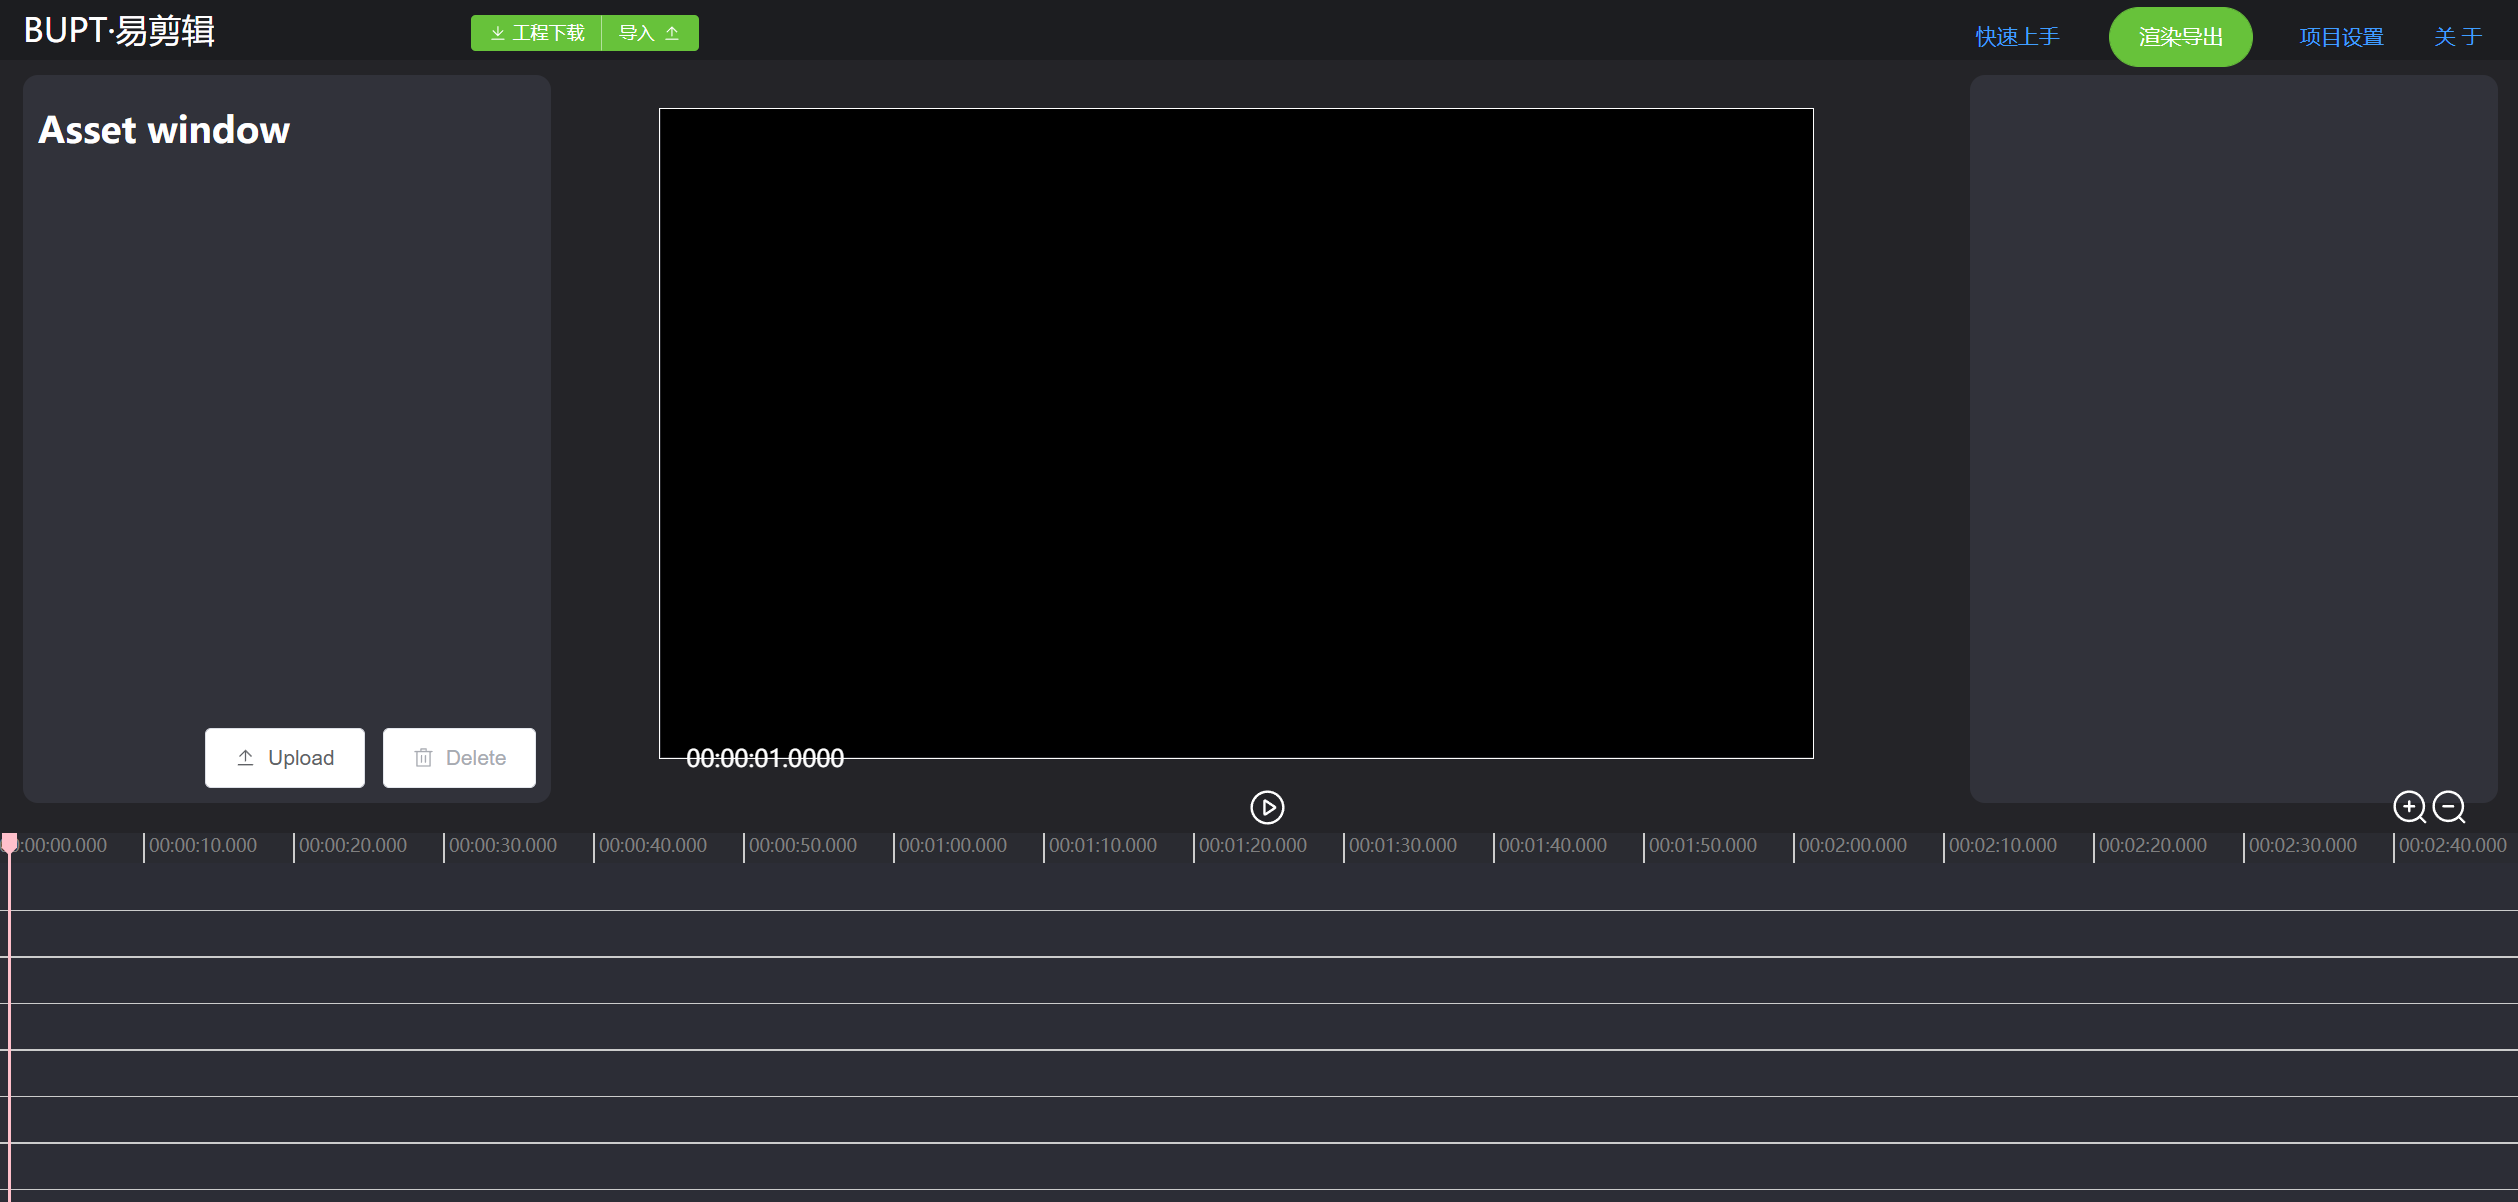Click the 导入 import button

coord(649,33)
